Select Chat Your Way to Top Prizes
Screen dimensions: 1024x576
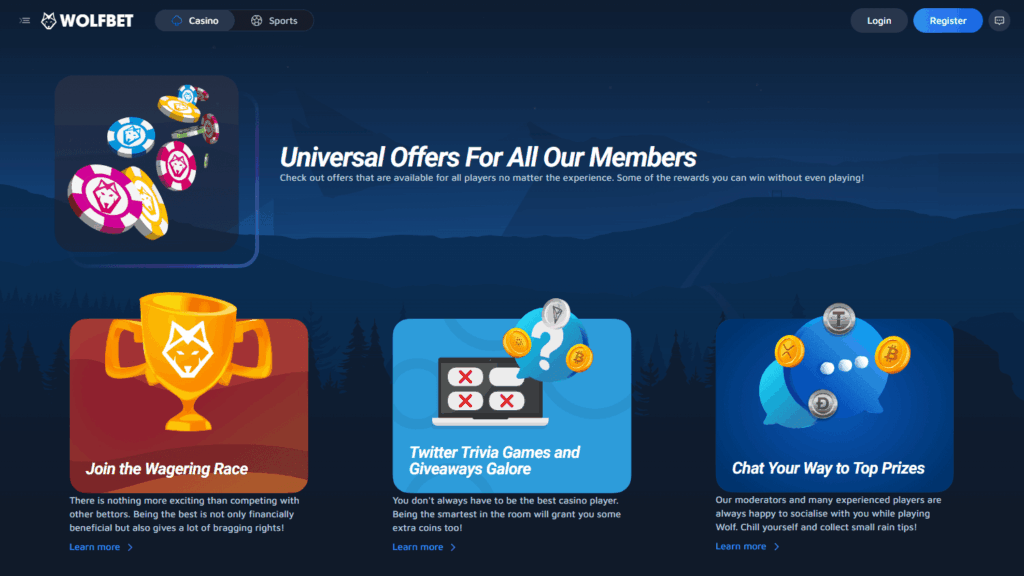tap(828, 468)
